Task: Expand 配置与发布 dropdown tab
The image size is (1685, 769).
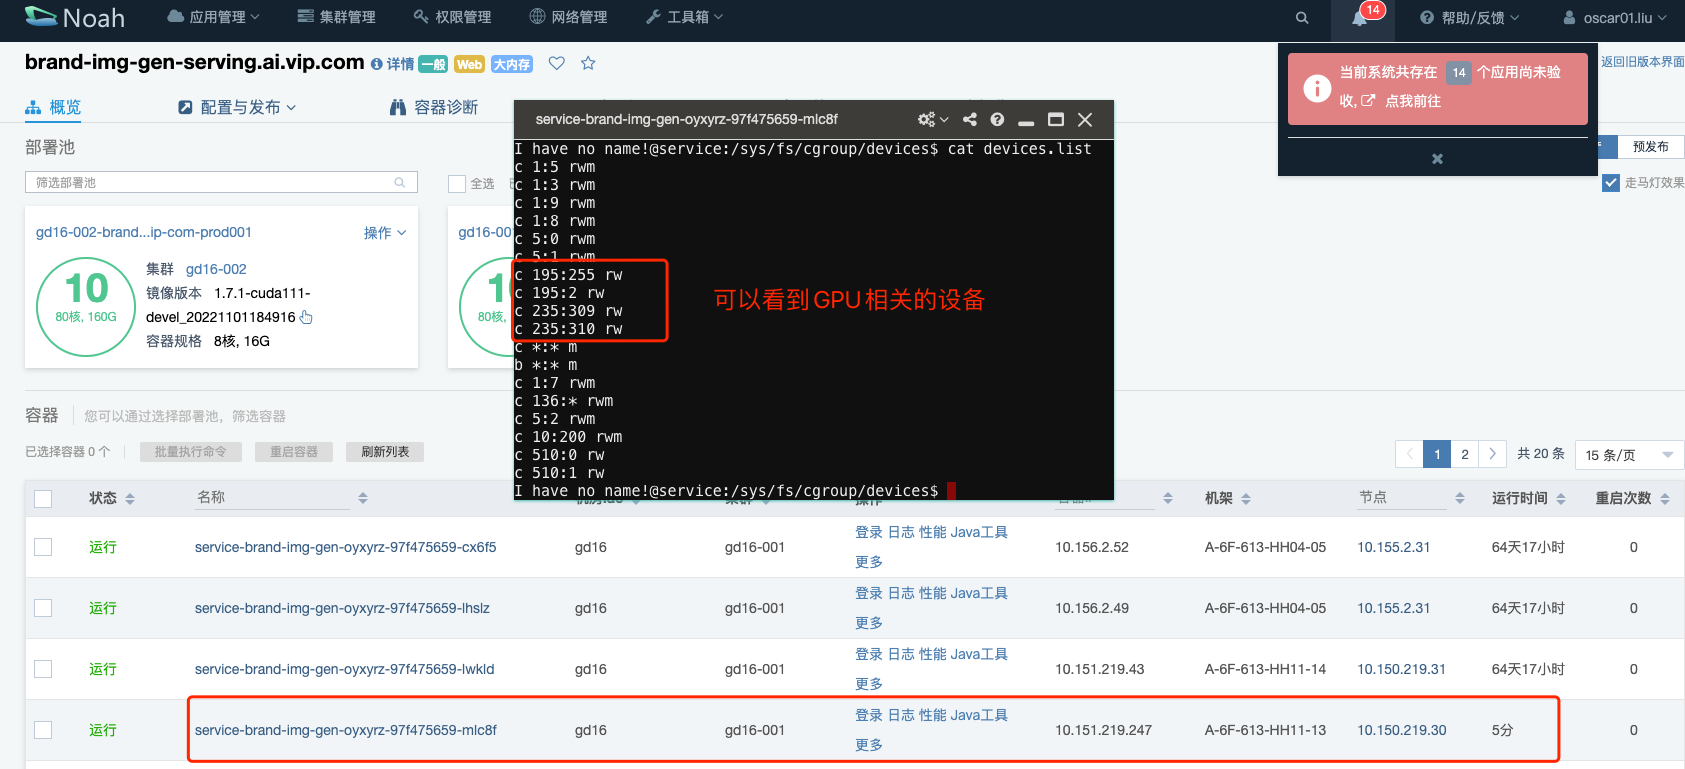Action: click(237, 107)
